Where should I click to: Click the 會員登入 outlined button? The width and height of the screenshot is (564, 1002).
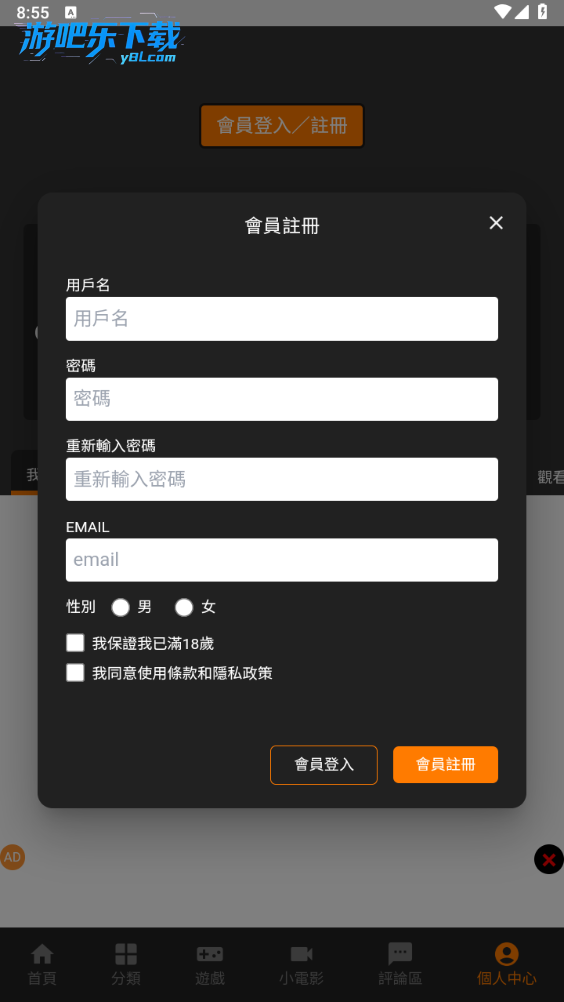tap(324, 765)
